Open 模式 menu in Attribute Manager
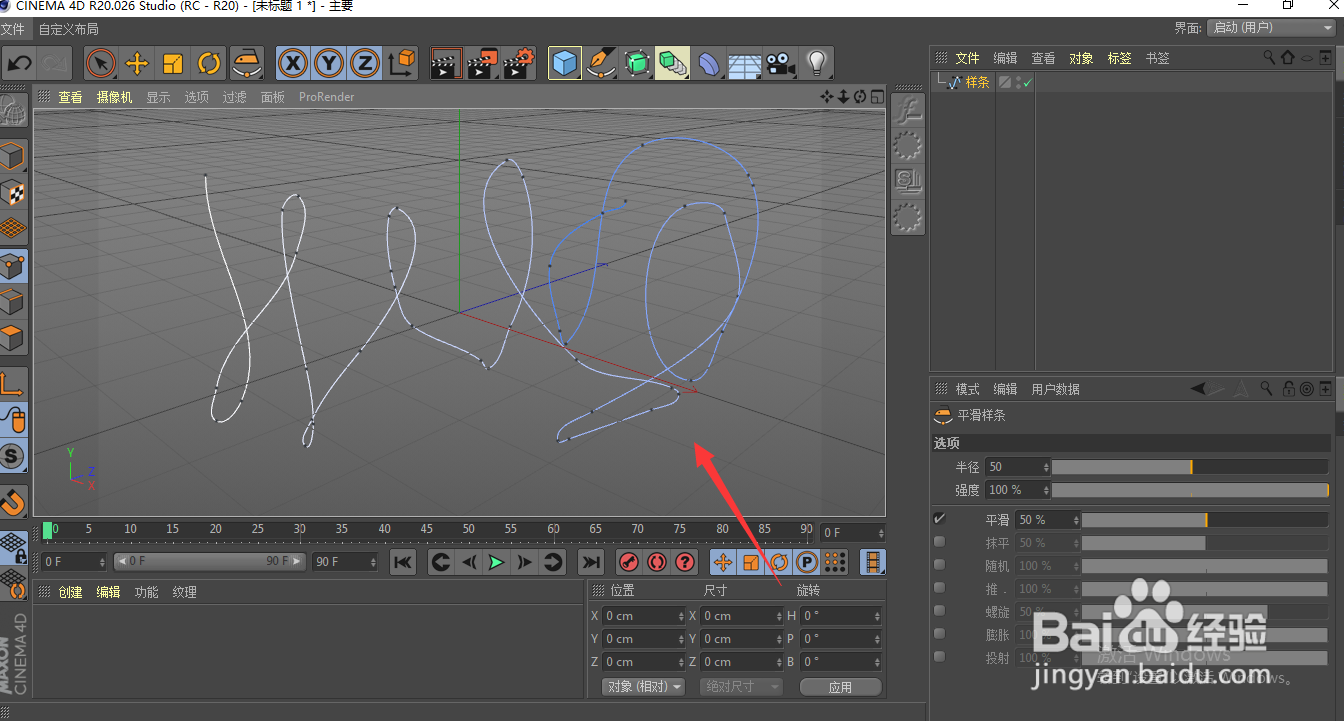 click(967, 389)
